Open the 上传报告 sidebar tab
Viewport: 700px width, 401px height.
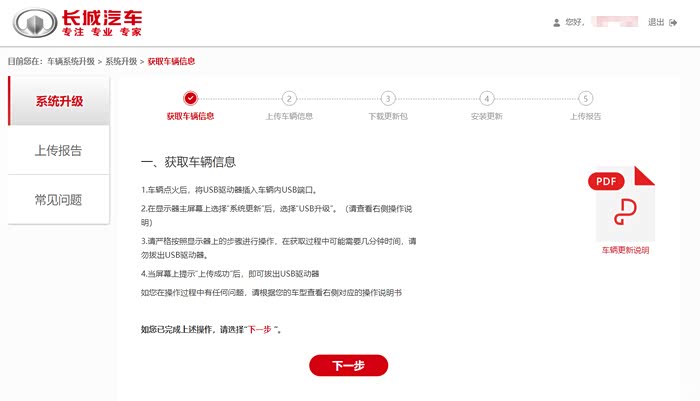click(59, 150)
